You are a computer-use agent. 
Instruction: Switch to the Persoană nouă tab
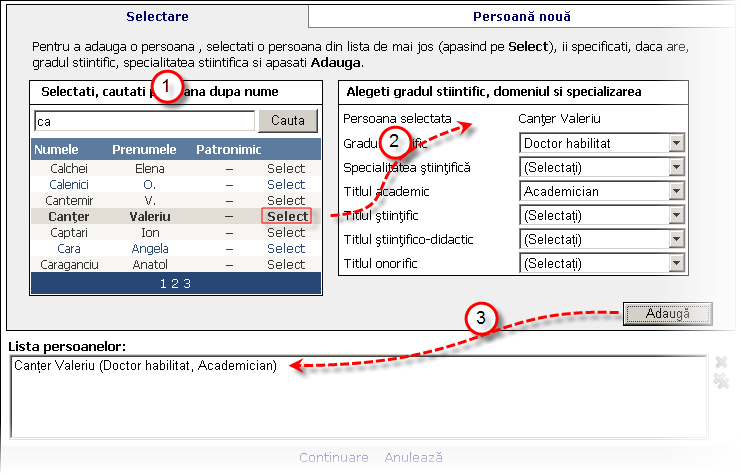click(521, 16)
